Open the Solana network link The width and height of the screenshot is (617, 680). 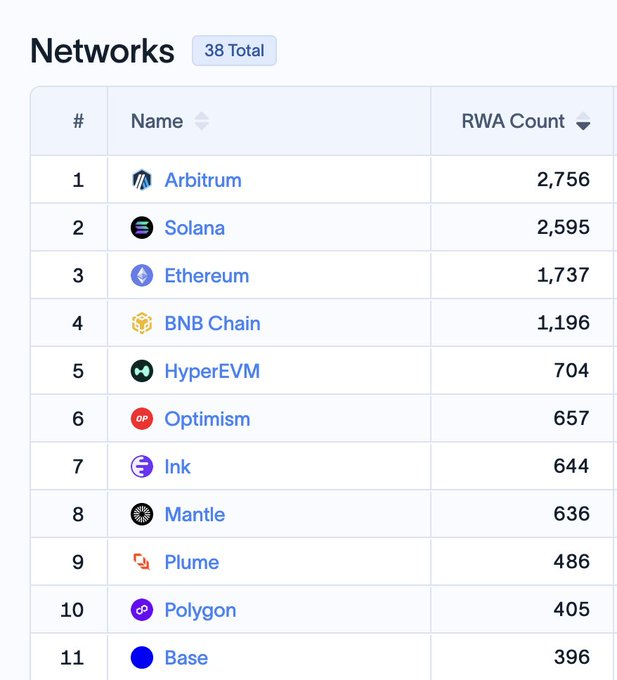tap(195, 228)
